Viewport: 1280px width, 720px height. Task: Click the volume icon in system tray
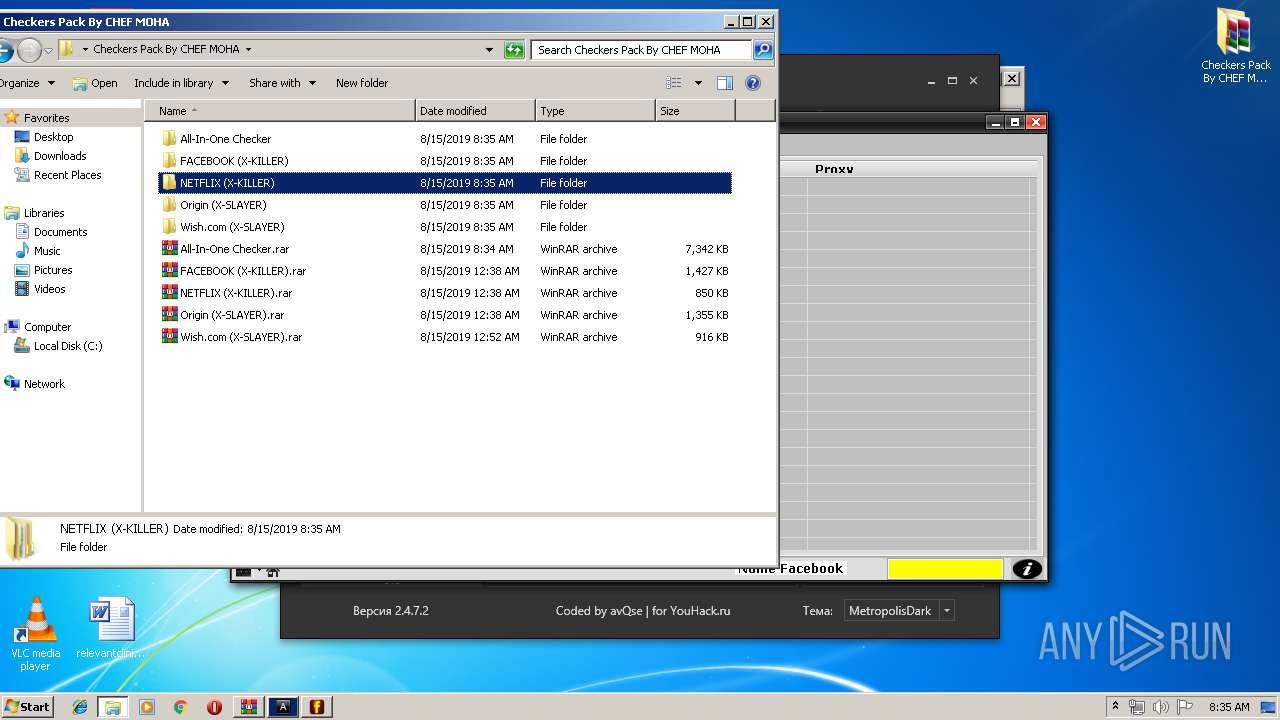(1158, 707)
